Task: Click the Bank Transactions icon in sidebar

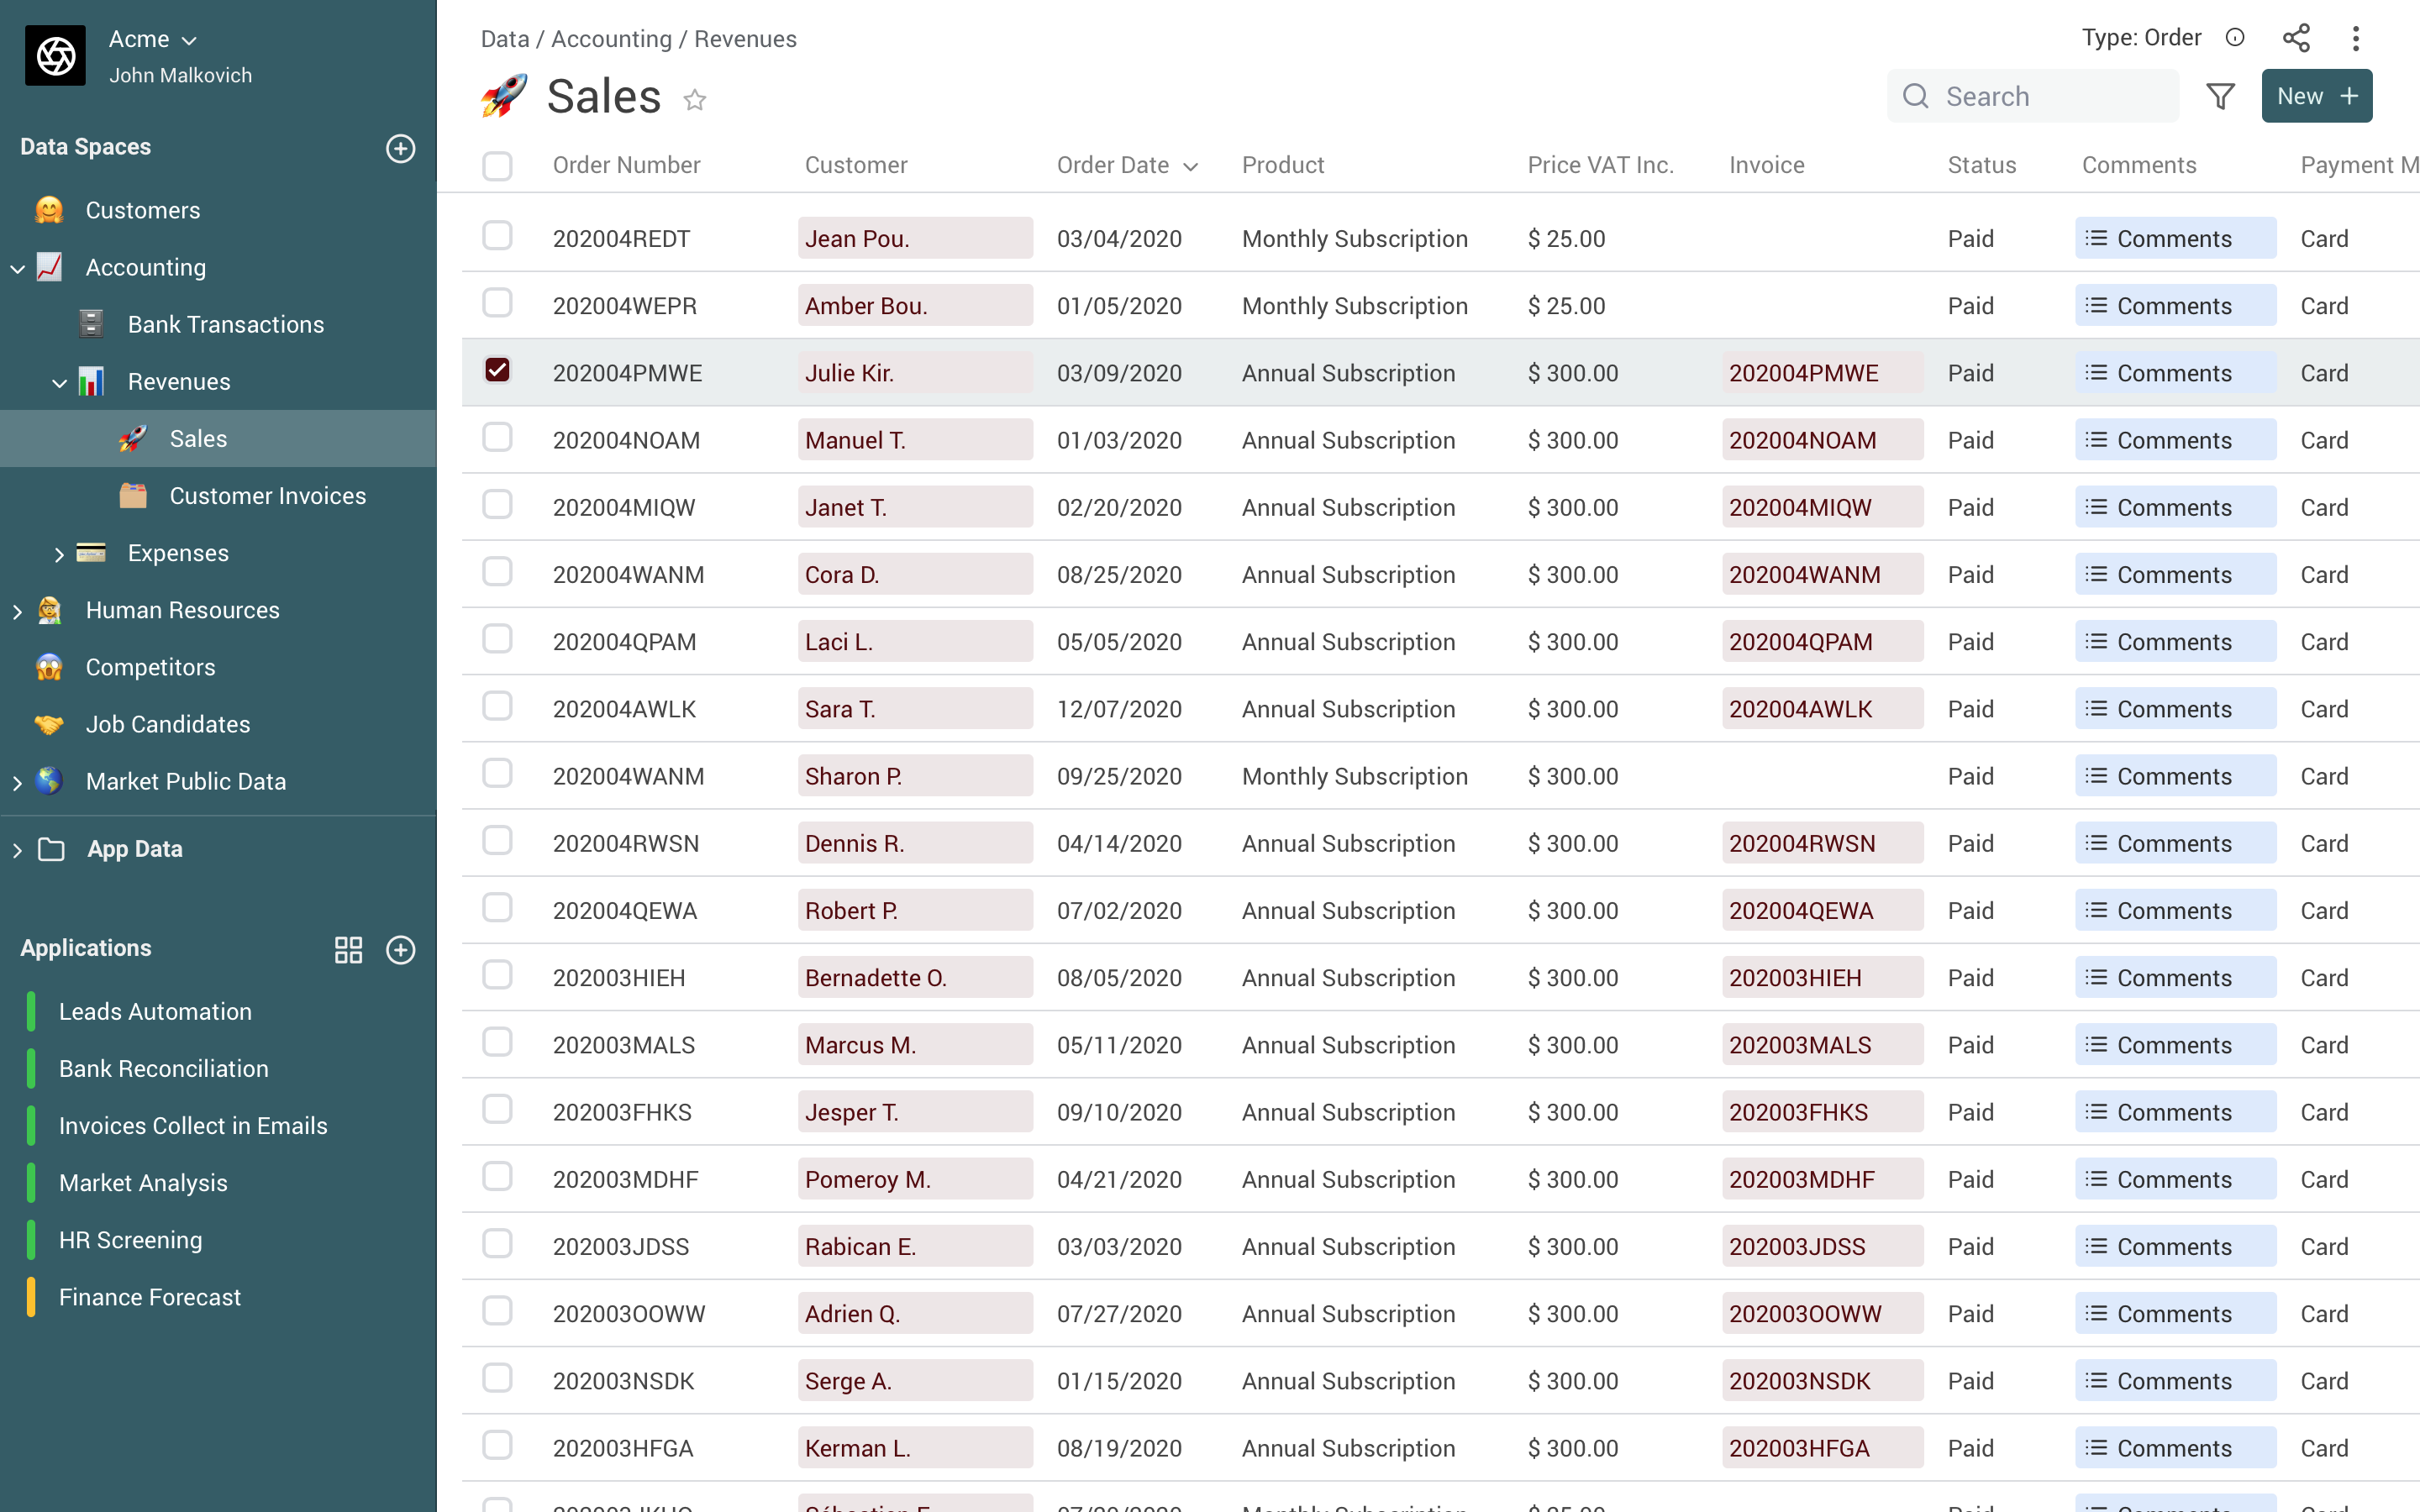Action: [x=89, y=324]
